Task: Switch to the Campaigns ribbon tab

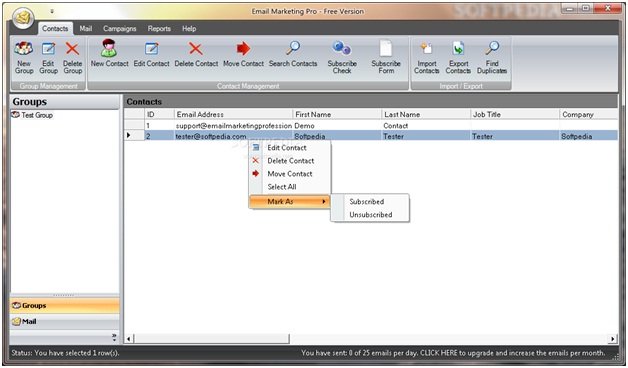Action: 119,28
